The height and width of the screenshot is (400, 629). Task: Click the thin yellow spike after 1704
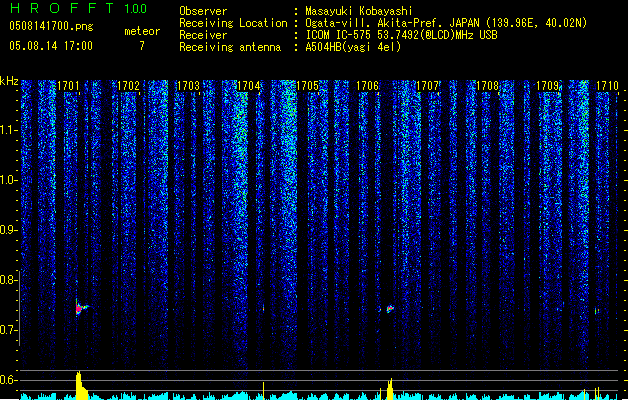click(264, 391)
